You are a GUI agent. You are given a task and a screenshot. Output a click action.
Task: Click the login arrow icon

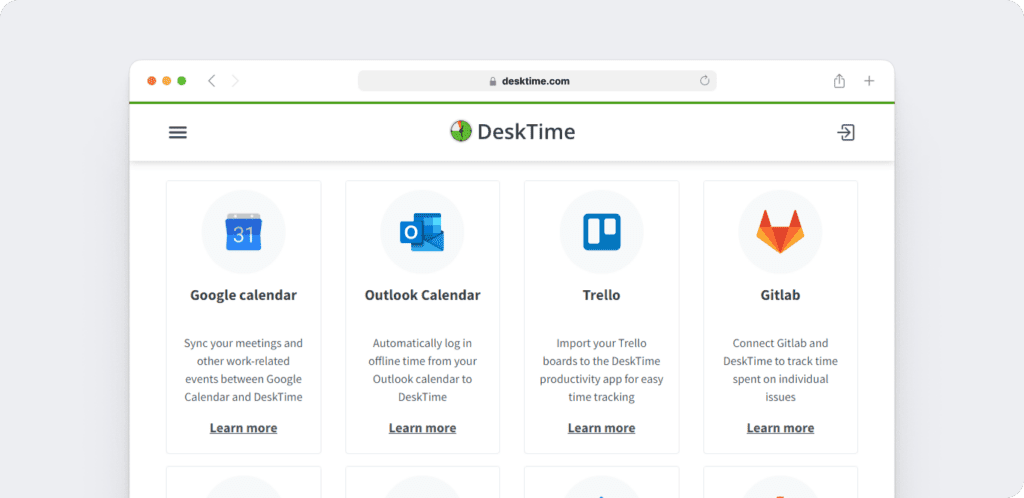point(846,132)
